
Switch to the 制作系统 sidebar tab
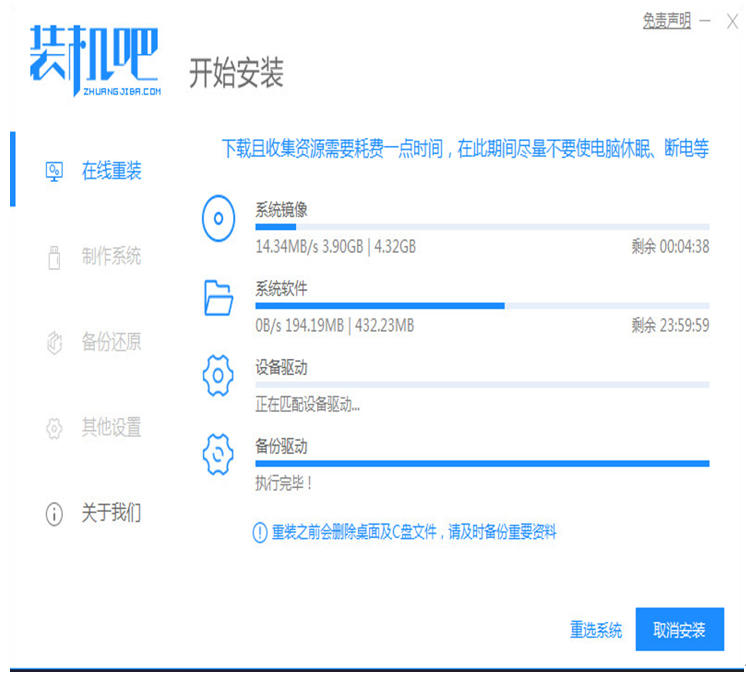coord(111,256)
